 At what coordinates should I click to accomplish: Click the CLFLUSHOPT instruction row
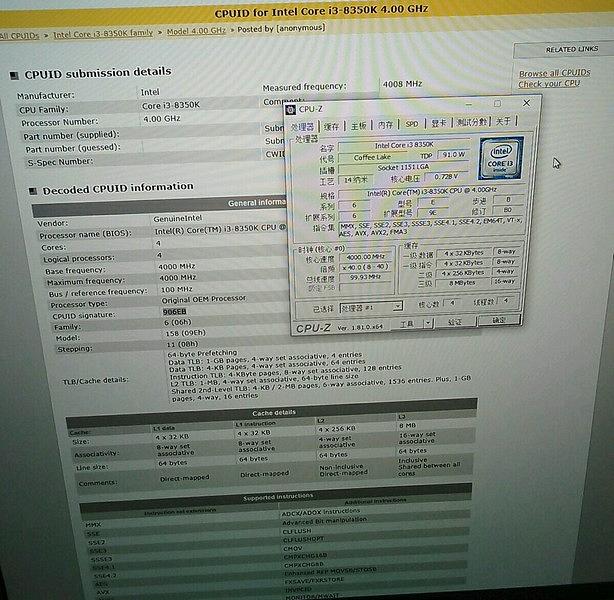pos(303,540)
